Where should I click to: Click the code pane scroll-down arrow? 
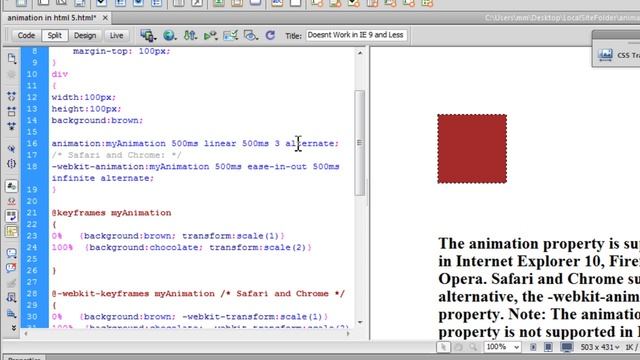(360, 322)
